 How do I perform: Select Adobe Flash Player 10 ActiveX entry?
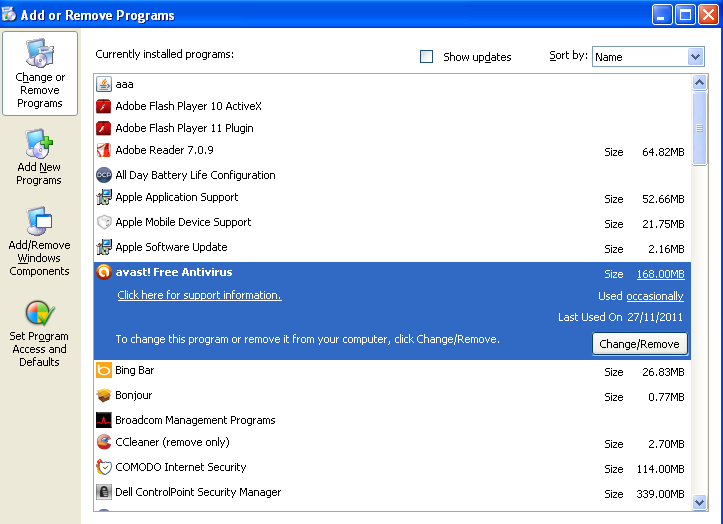392,106
